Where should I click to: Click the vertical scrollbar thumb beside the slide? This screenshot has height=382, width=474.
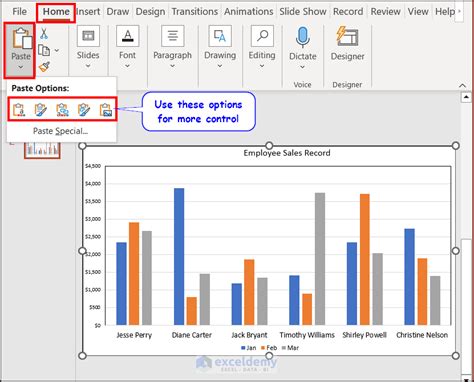pos(466,307)
